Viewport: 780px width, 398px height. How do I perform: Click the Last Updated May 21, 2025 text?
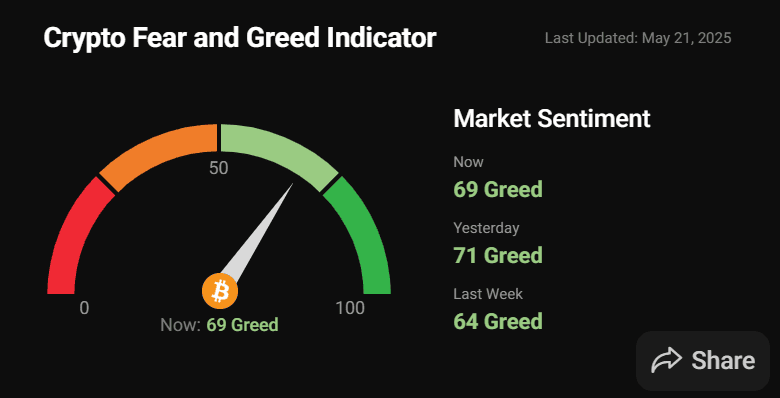(x=638, y=38)
